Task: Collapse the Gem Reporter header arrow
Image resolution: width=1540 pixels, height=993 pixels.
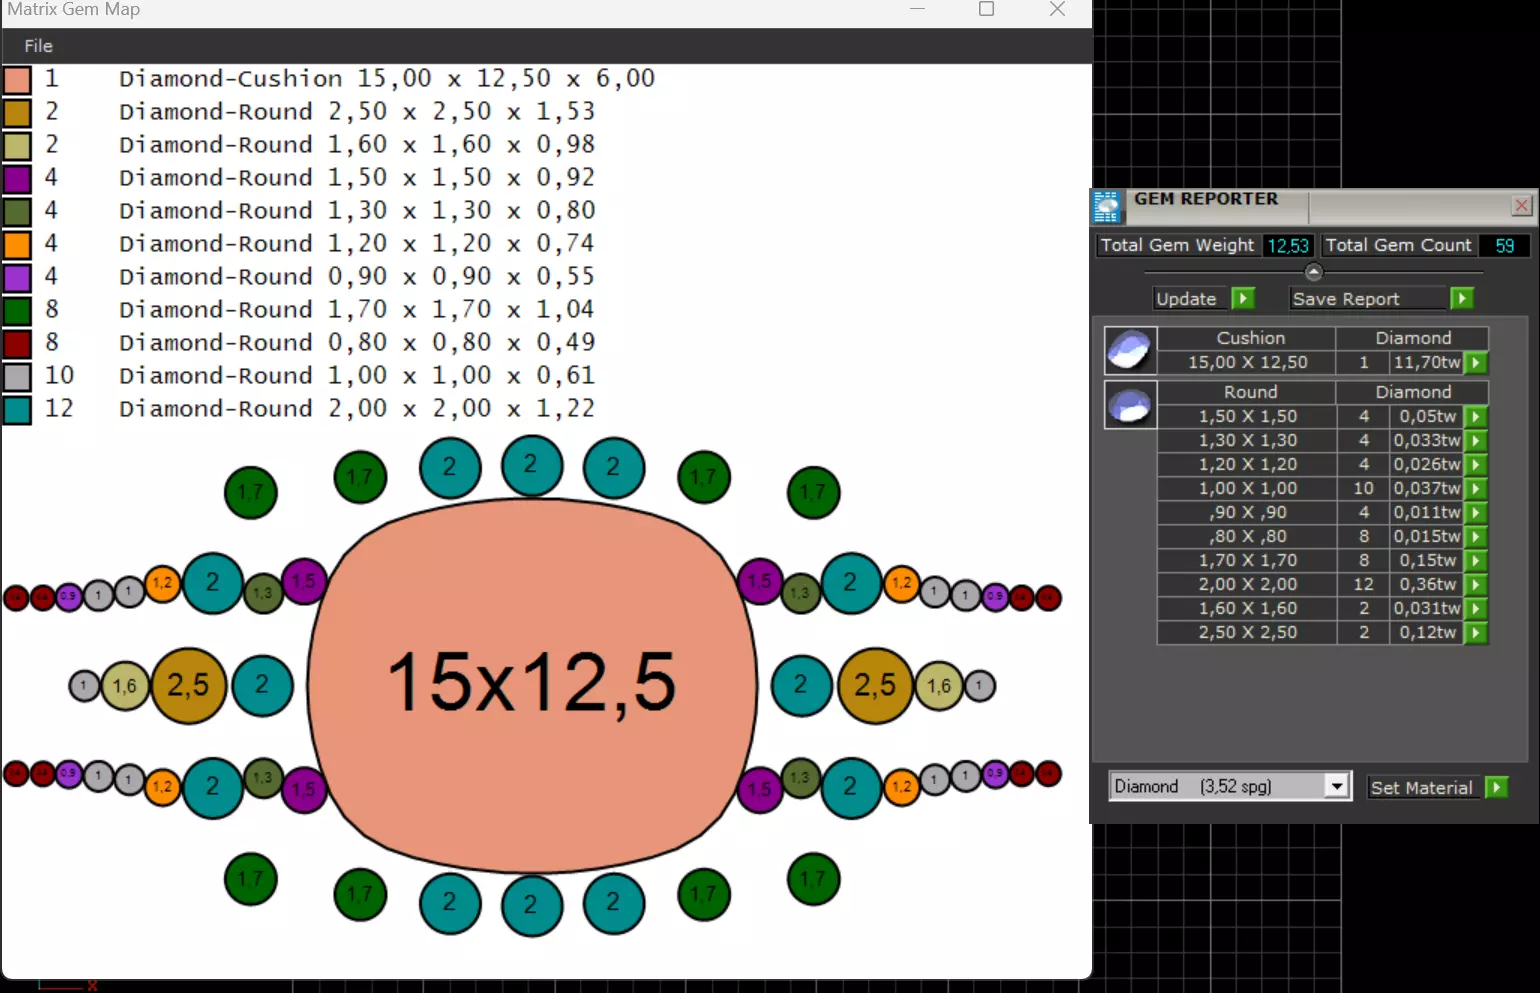Action: 1314,272
